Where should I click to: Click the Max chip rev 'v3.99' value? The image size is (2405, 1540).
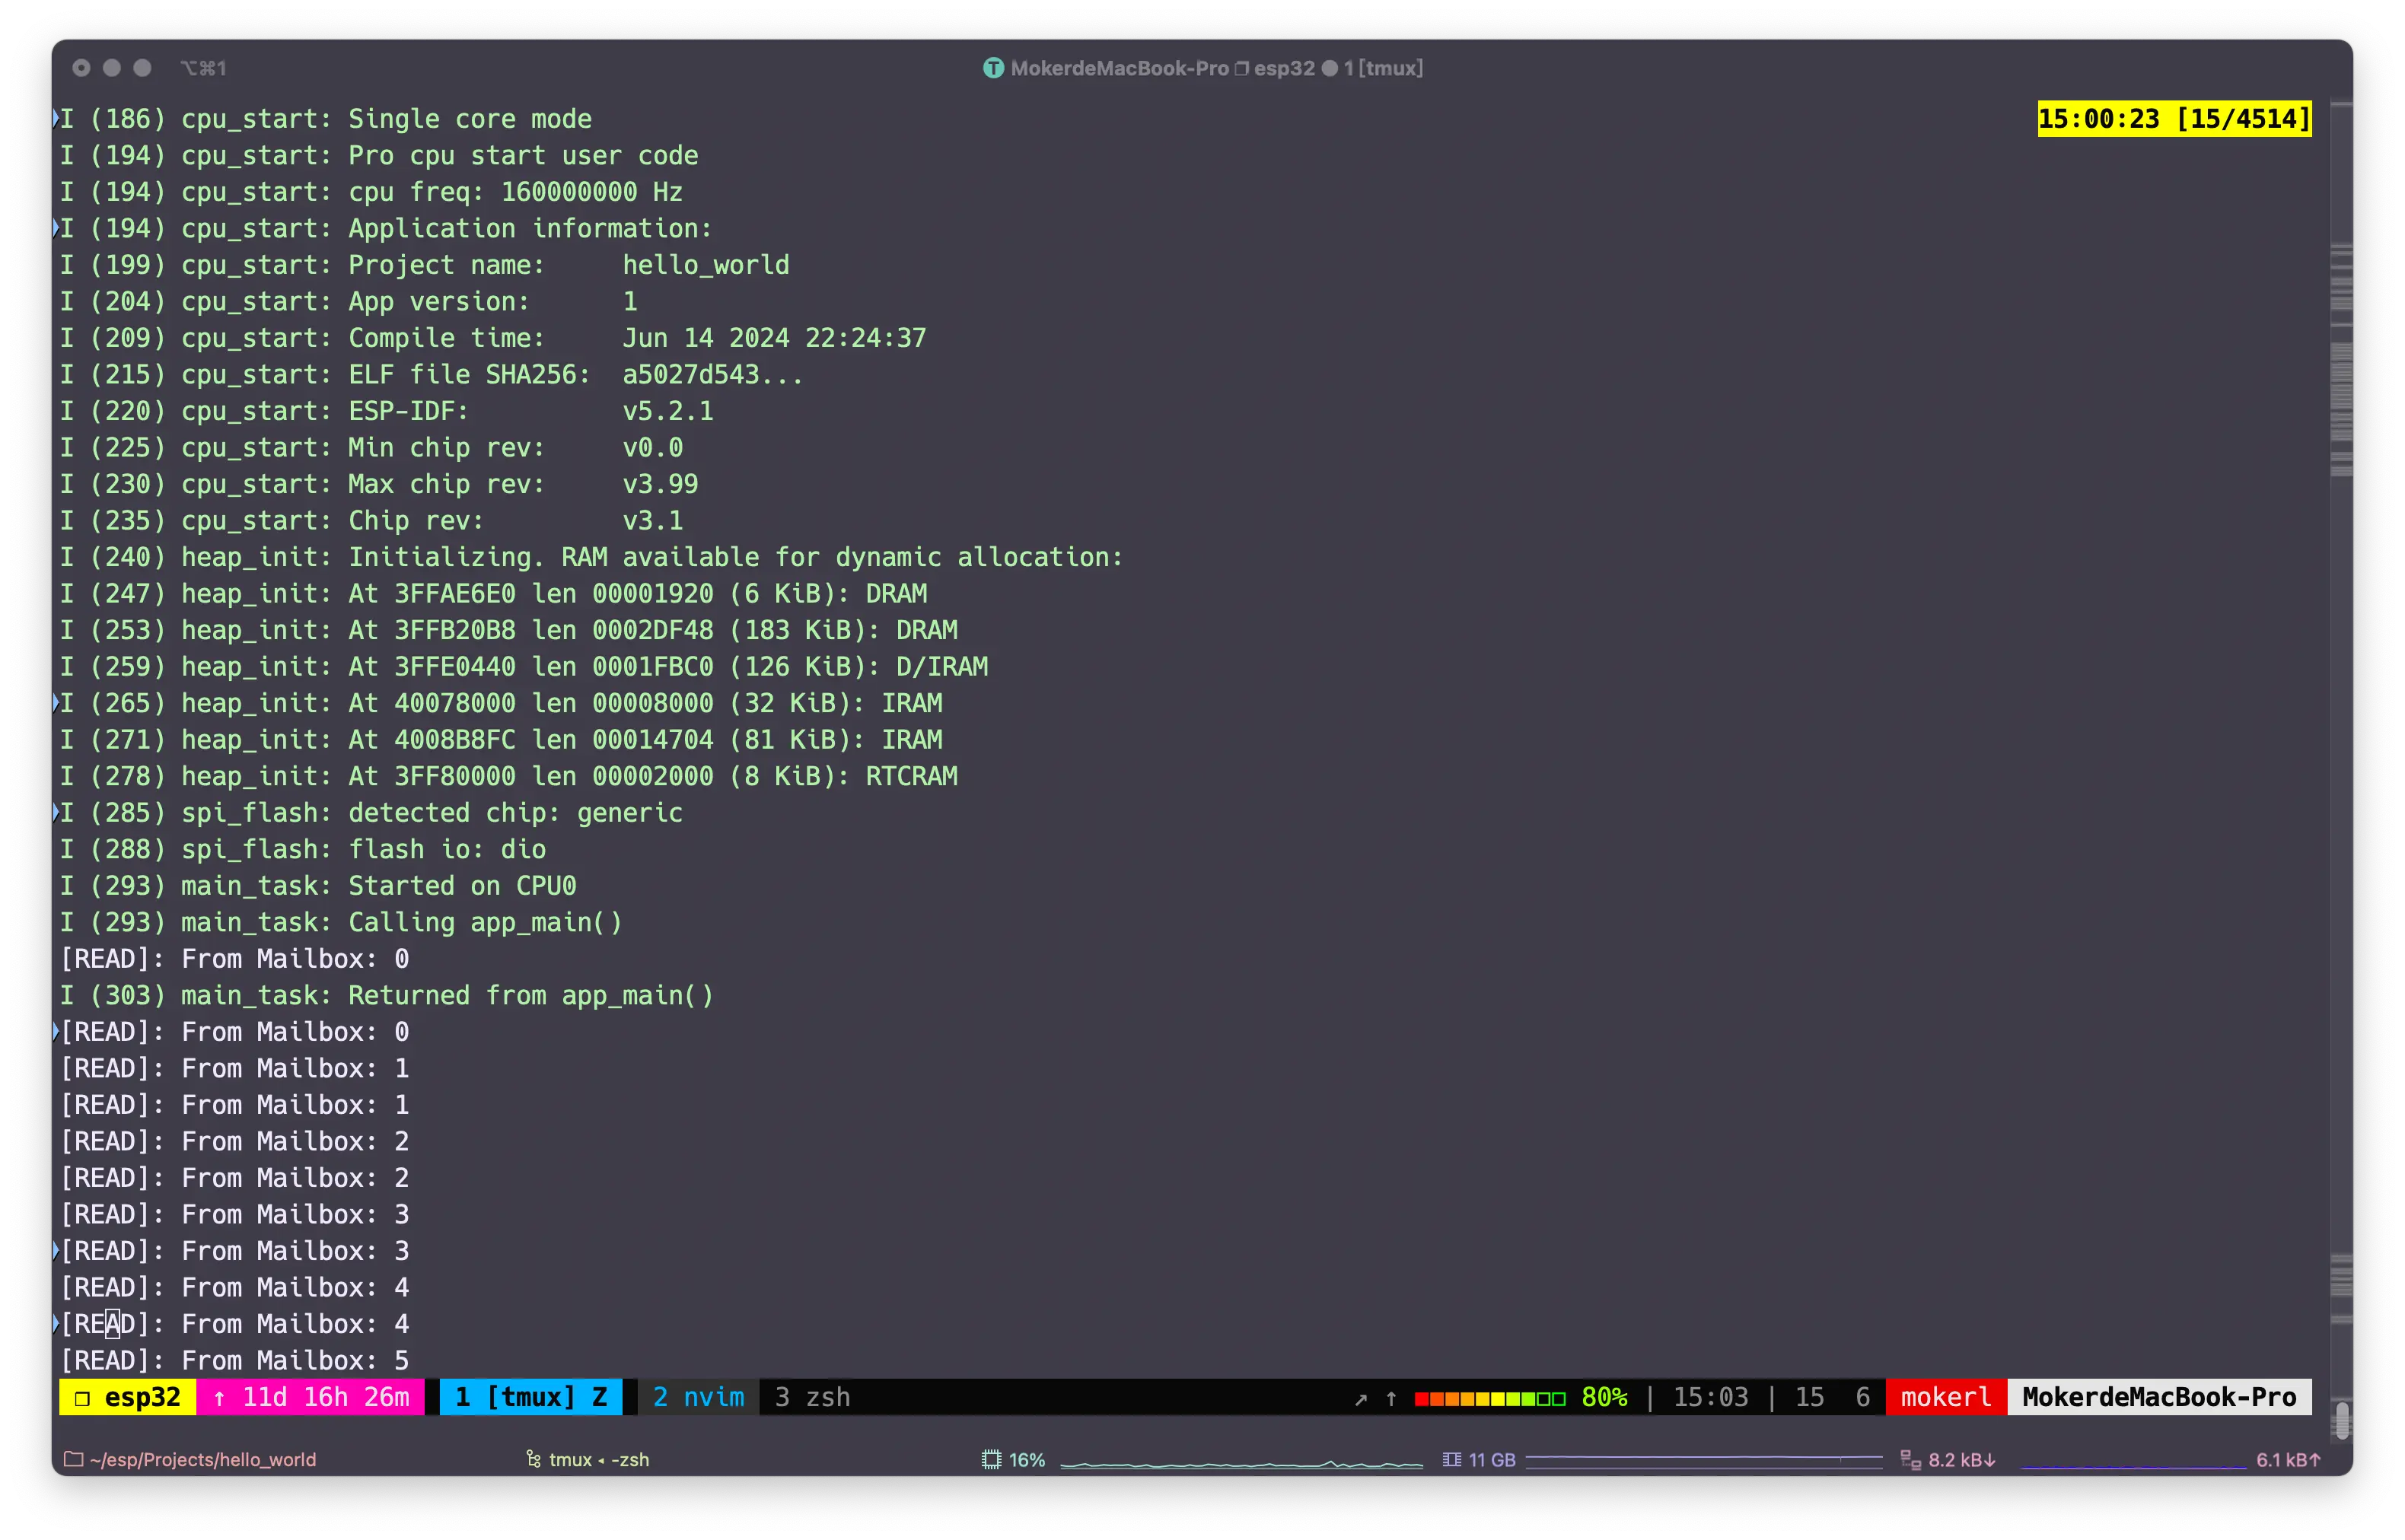pos(660,484)
